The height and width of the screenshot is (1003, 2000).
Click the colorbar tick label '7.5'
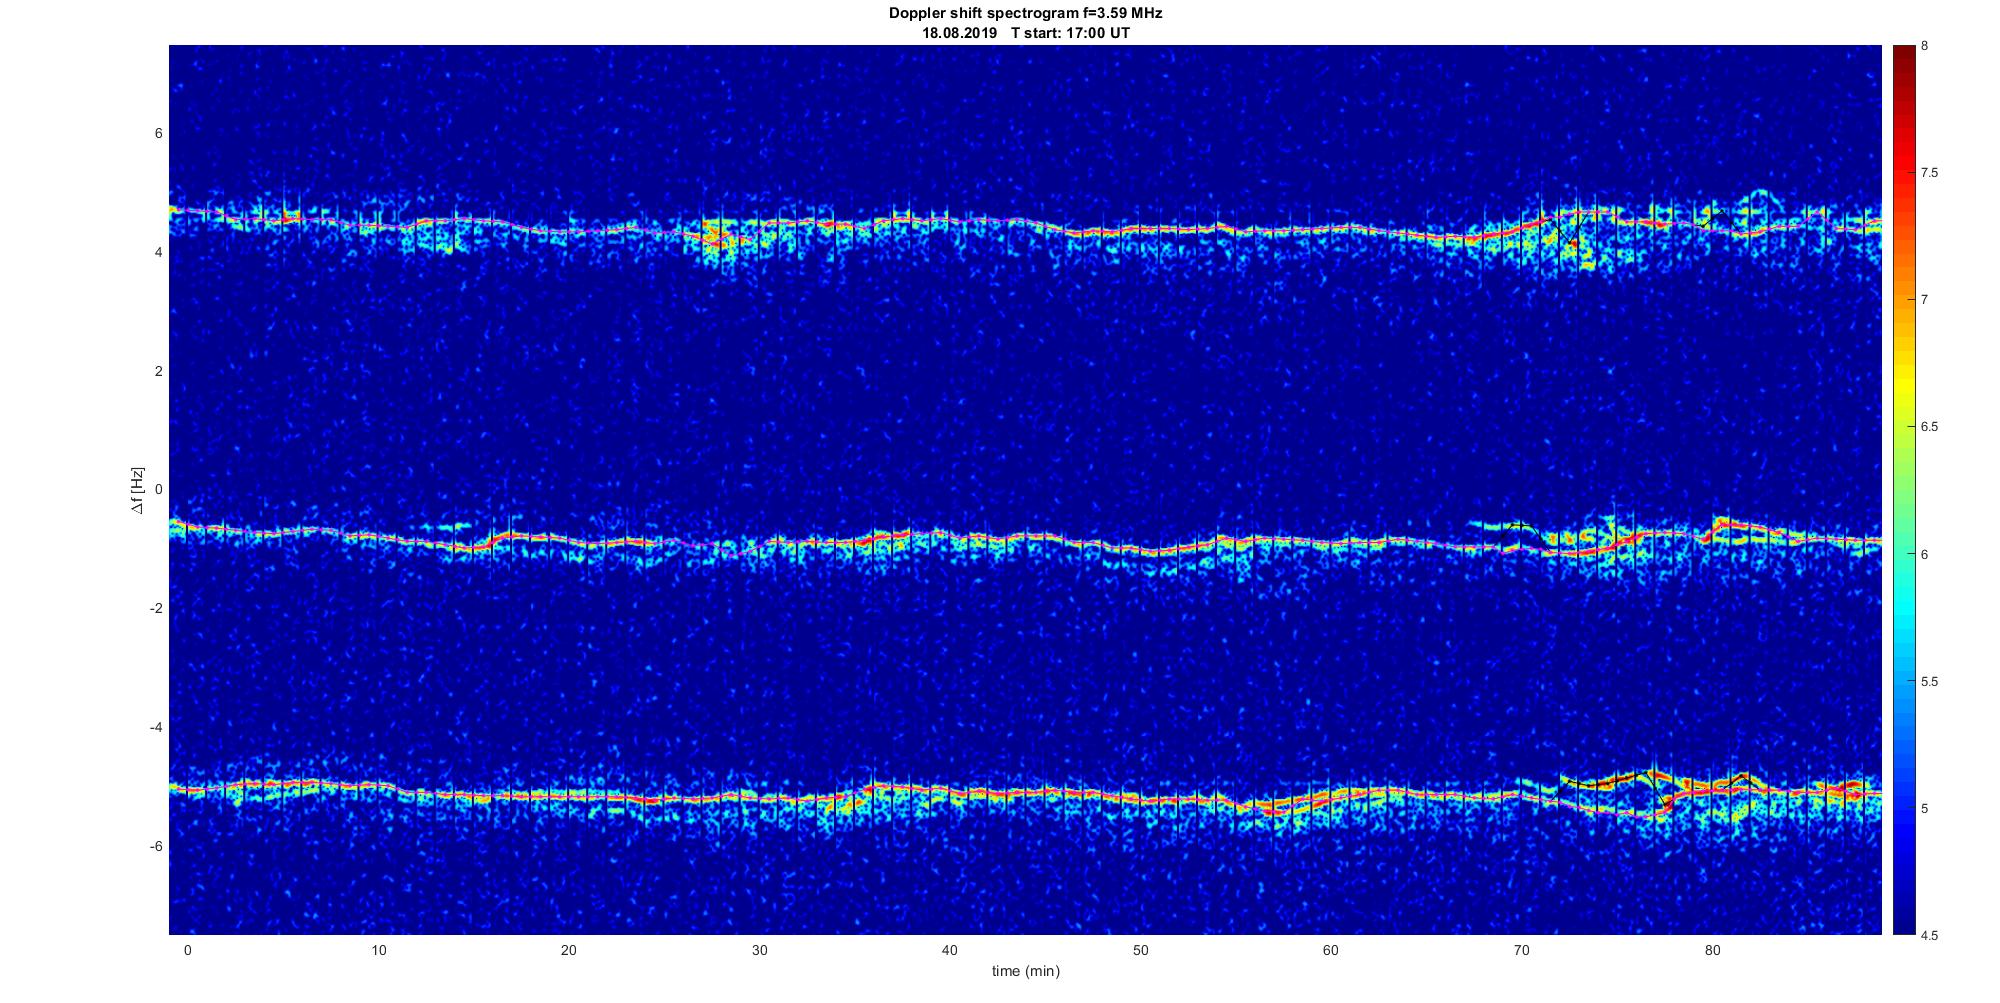[1929, 173]
